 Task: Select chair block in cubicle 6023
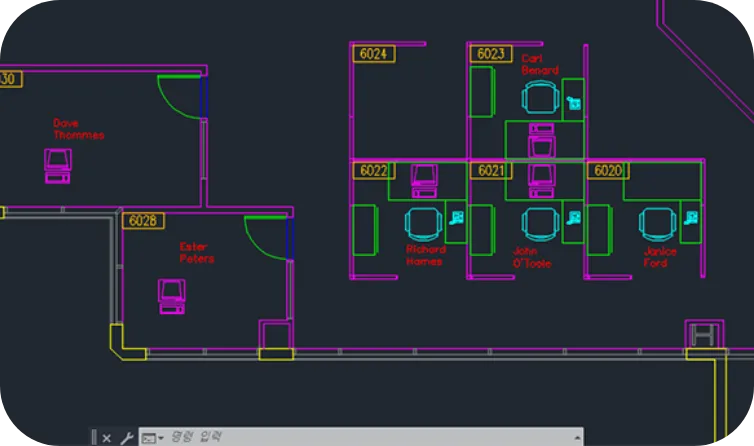tap(540, 98)
